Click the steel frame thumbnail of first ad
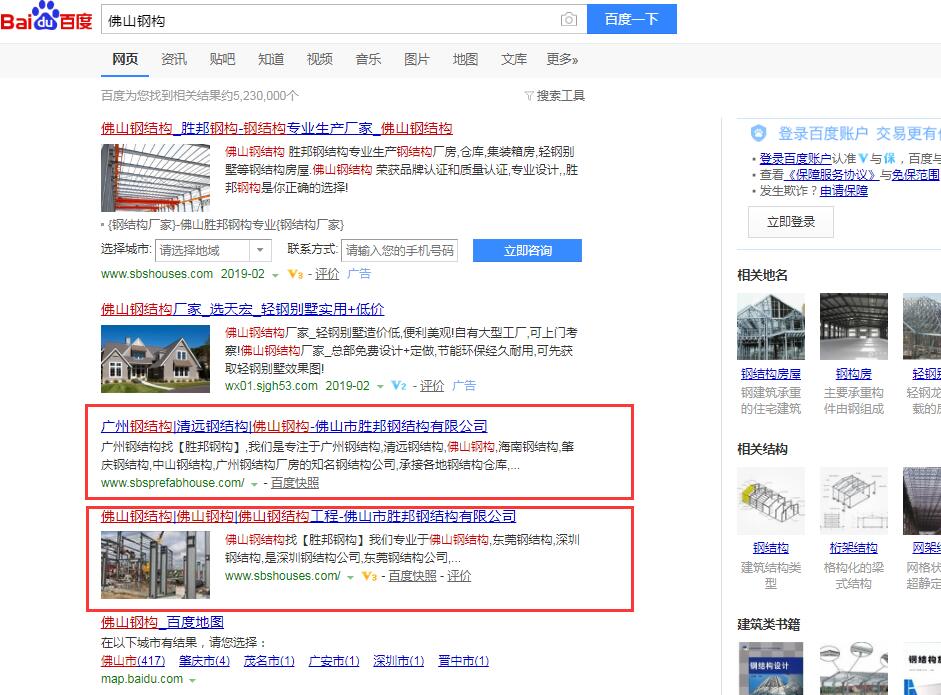The image size is (941, 695). (x=155, y=178)
